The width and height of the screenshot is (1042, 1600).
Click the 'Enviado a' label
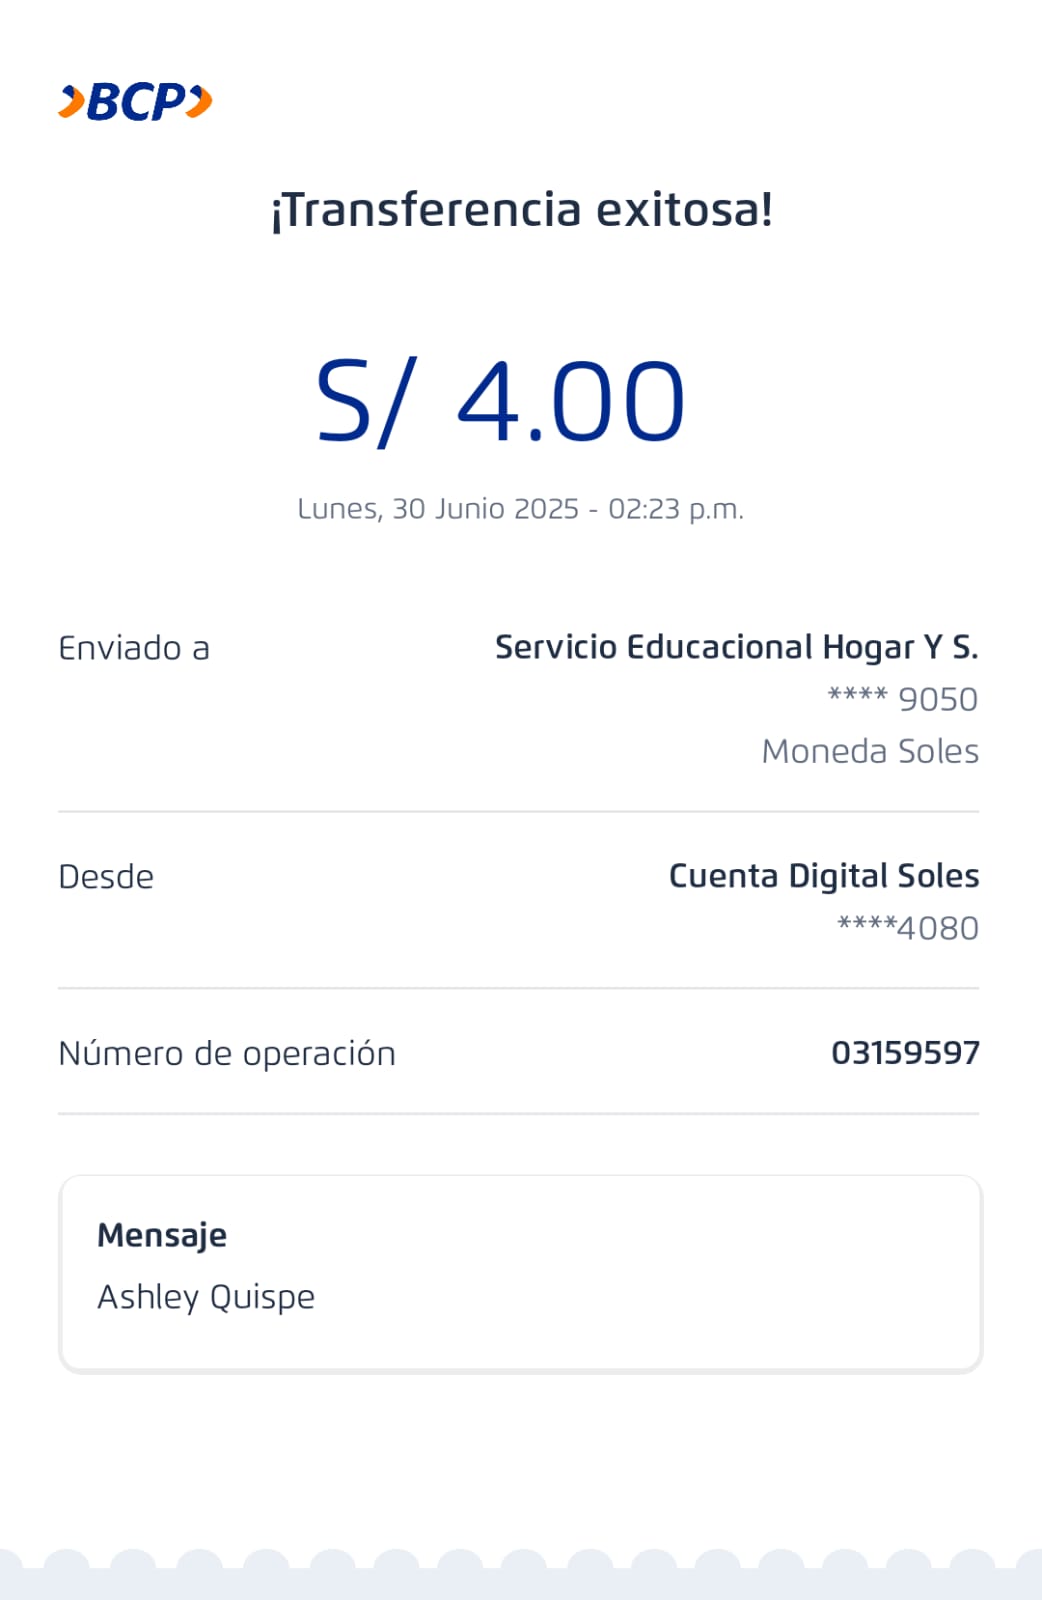coord(134,648)
